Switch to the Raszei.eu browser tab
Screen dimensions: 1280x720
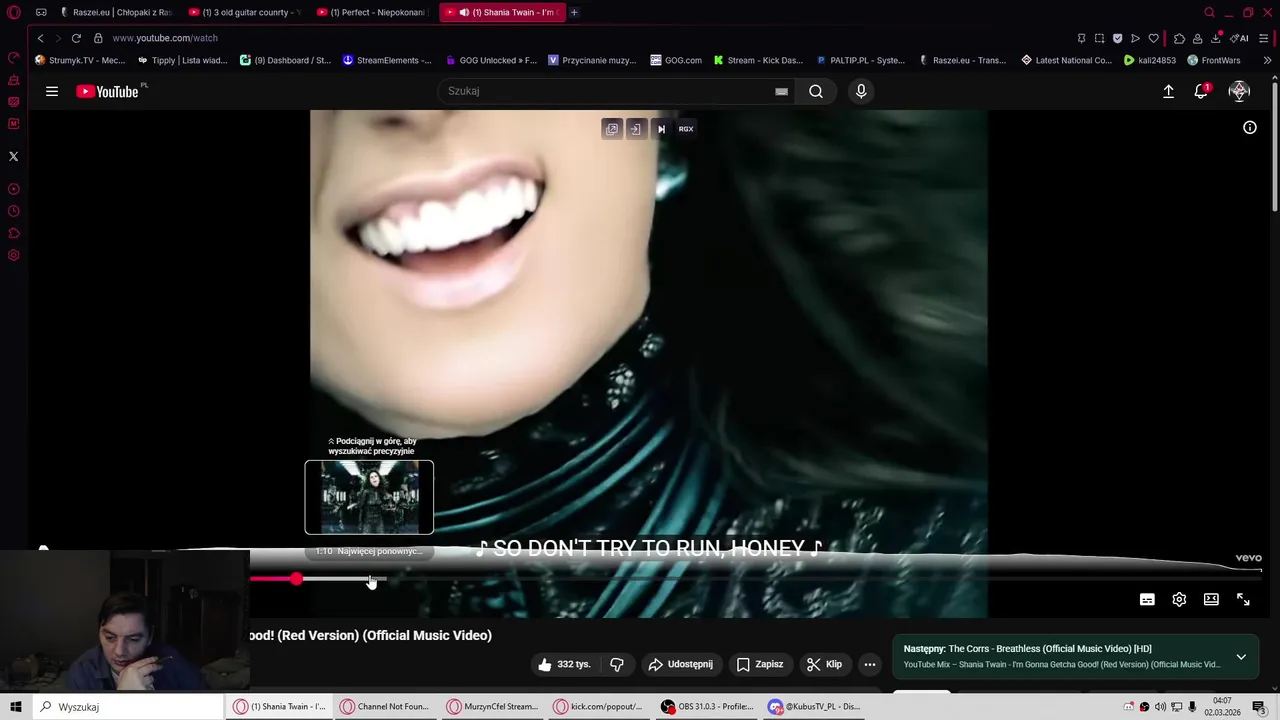click(117, 12)
